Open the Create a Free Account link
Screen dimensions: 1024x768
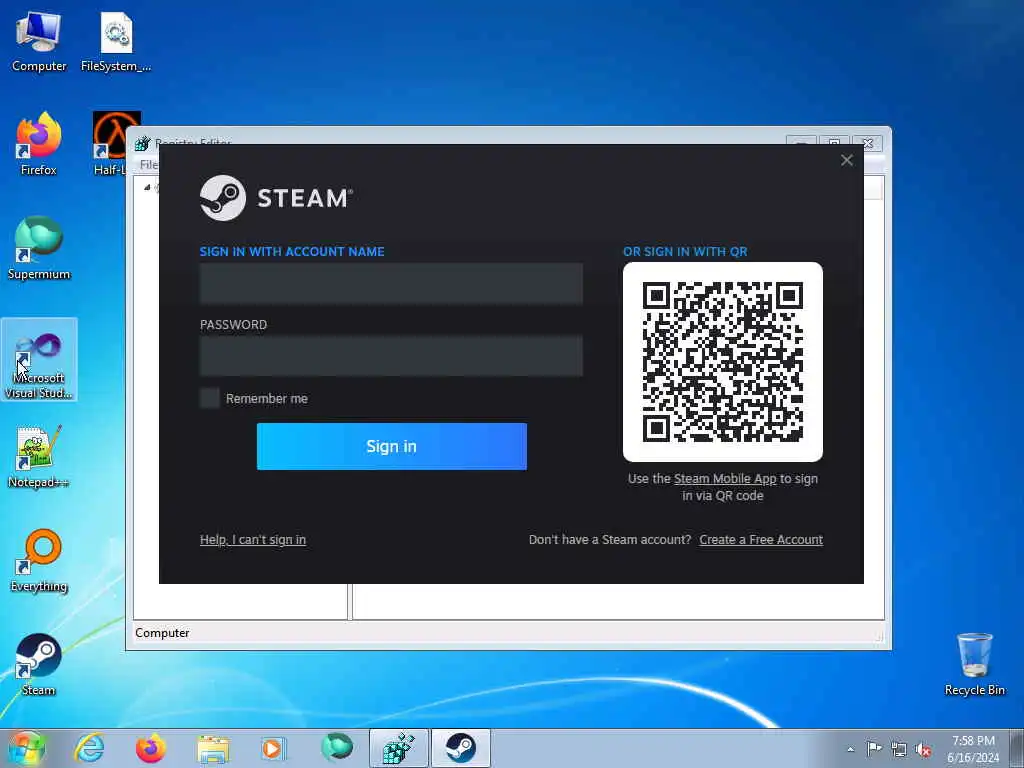tap(761, 539)
